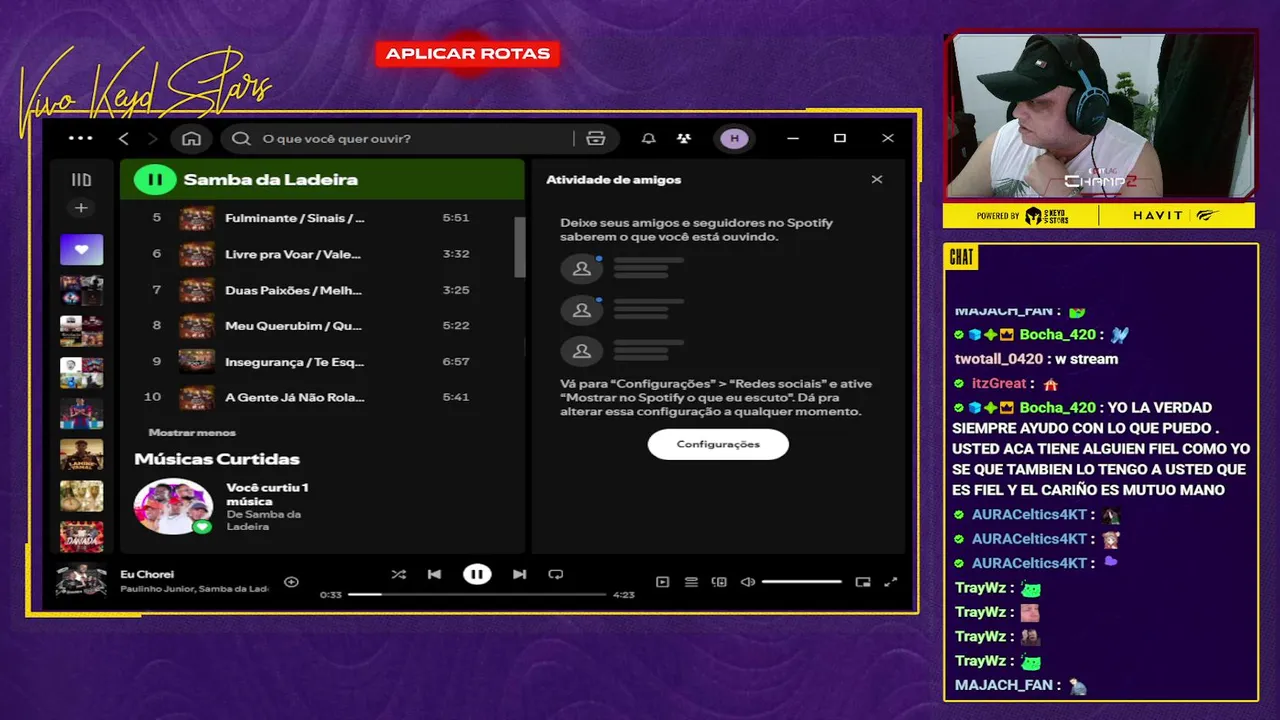Adjust the volume slider
1280x720 pixels.
pos(802,582)
